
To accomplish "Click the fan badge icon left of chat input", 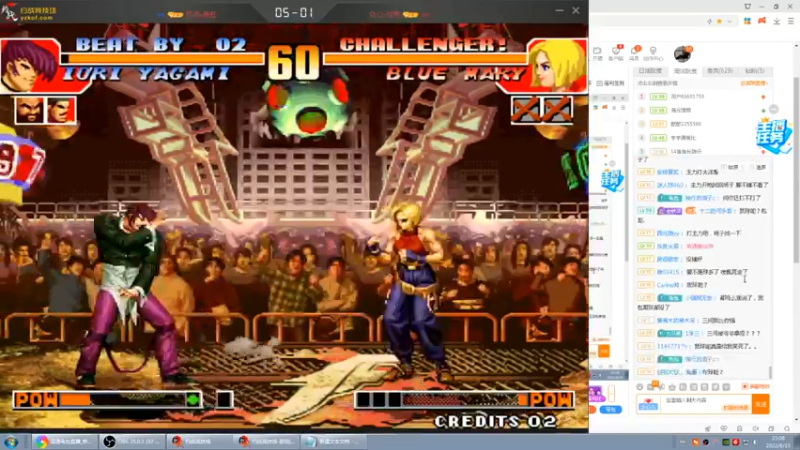I will pos(648,404).
